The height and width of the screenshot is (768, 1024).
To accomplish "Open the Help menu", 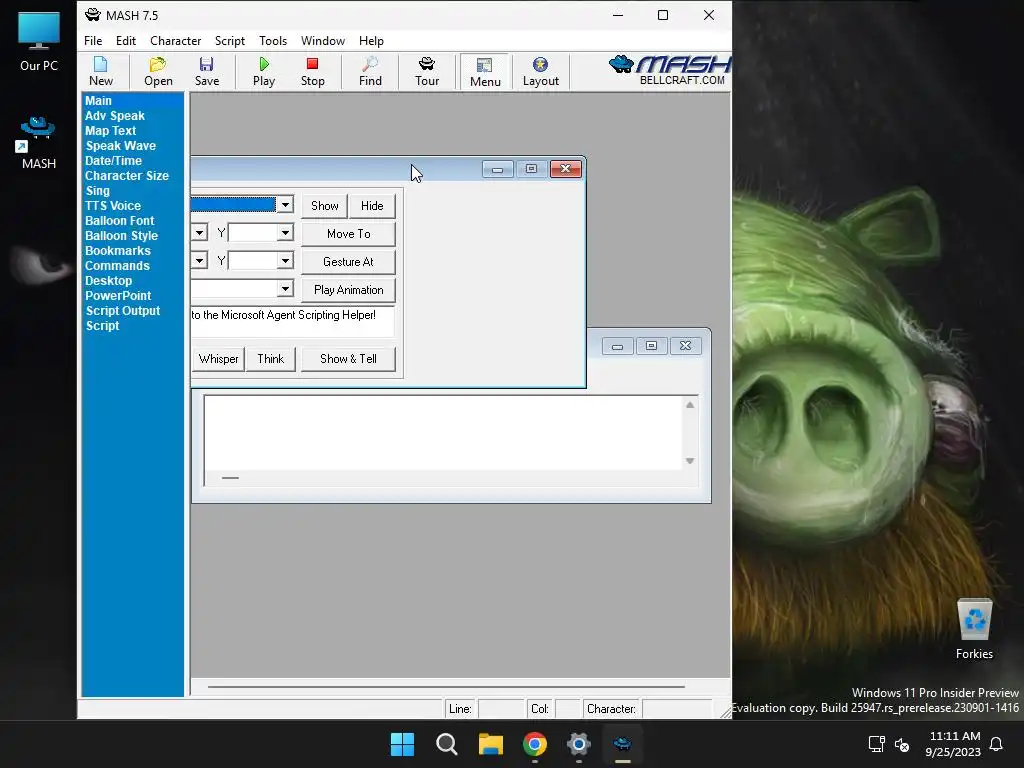I will 371,40.
